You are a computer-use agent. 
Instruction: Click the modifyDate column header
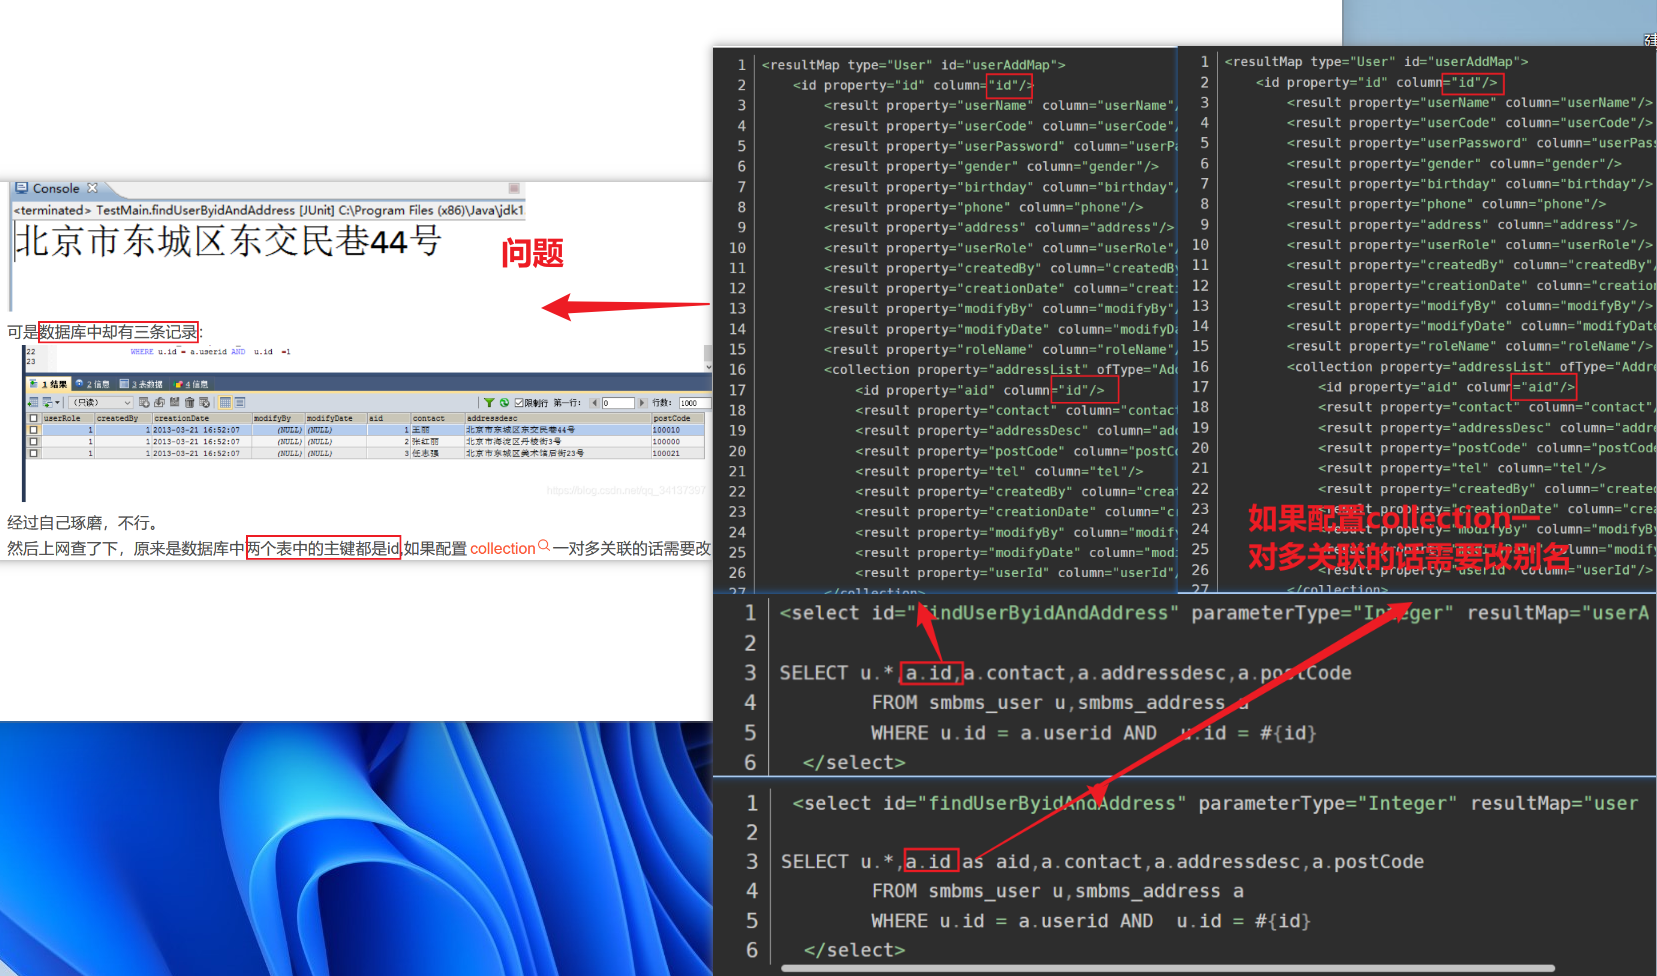pyautogui.click(x=335, y=418)
